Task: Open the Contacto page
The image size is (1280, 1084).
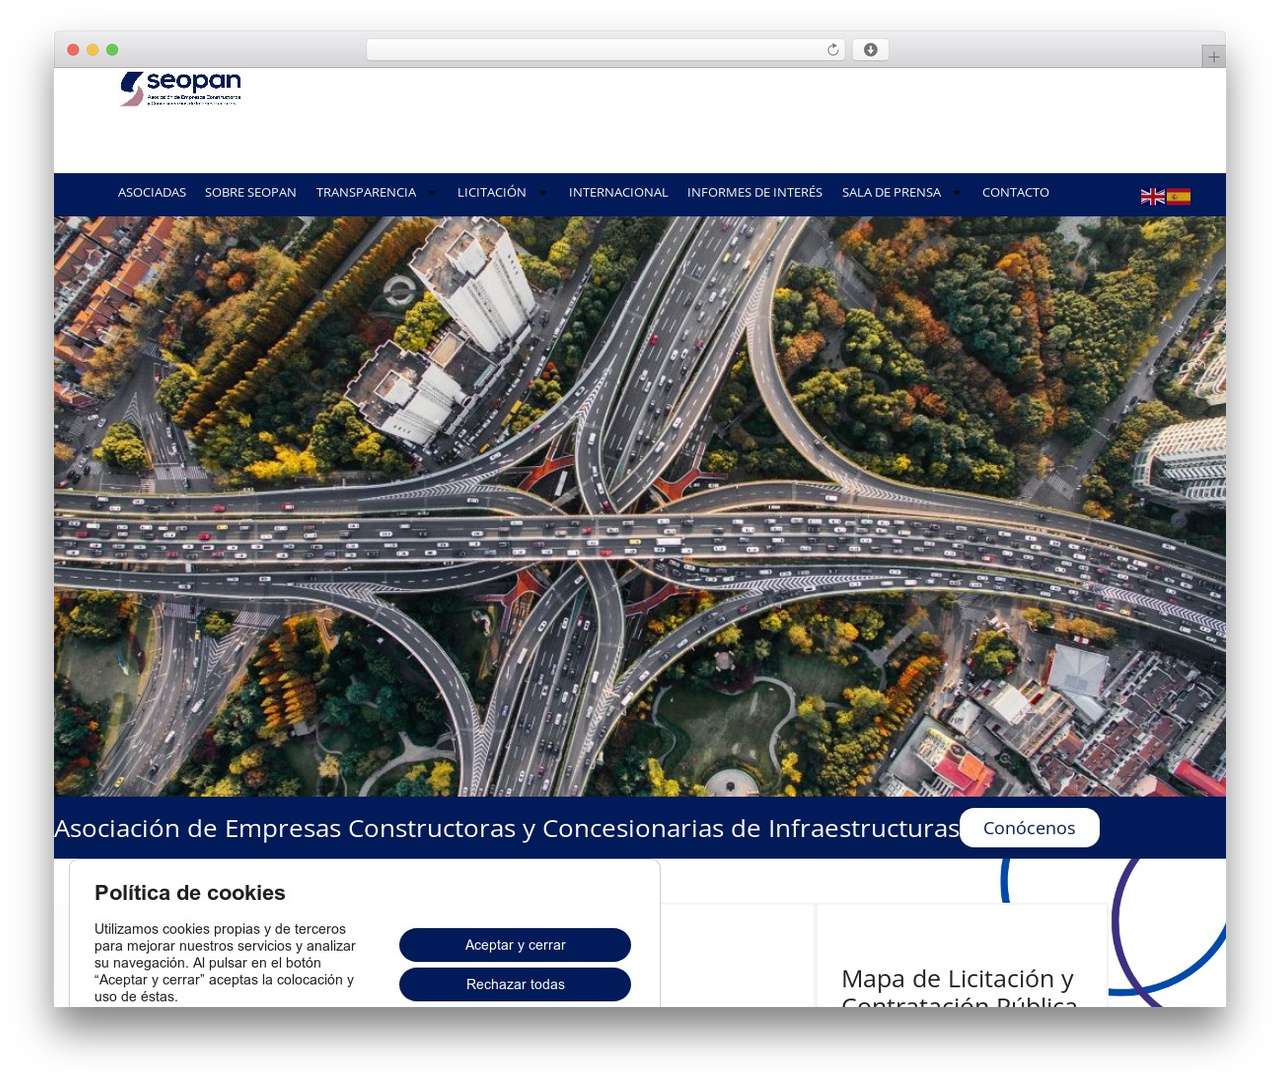Action: coord(1016,193)
